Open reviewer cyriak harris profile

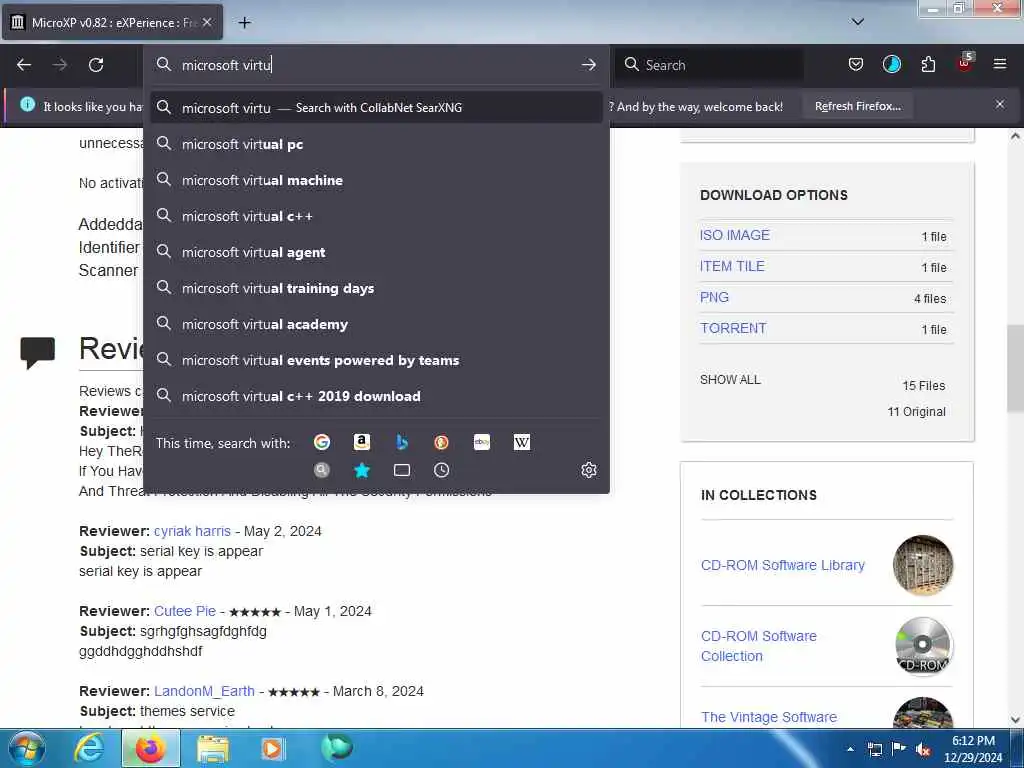pos(192,531)
